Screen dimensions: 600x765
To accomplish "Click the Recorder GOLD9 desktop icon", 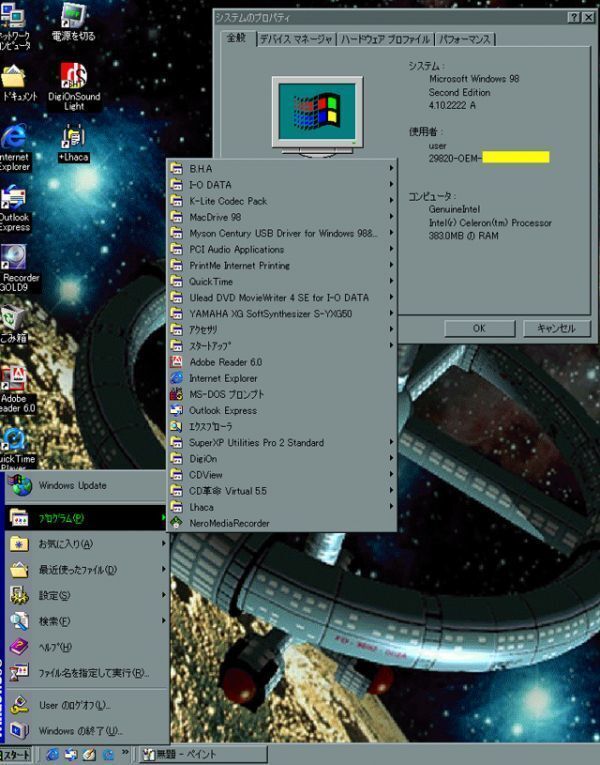I will pos(19,267).
